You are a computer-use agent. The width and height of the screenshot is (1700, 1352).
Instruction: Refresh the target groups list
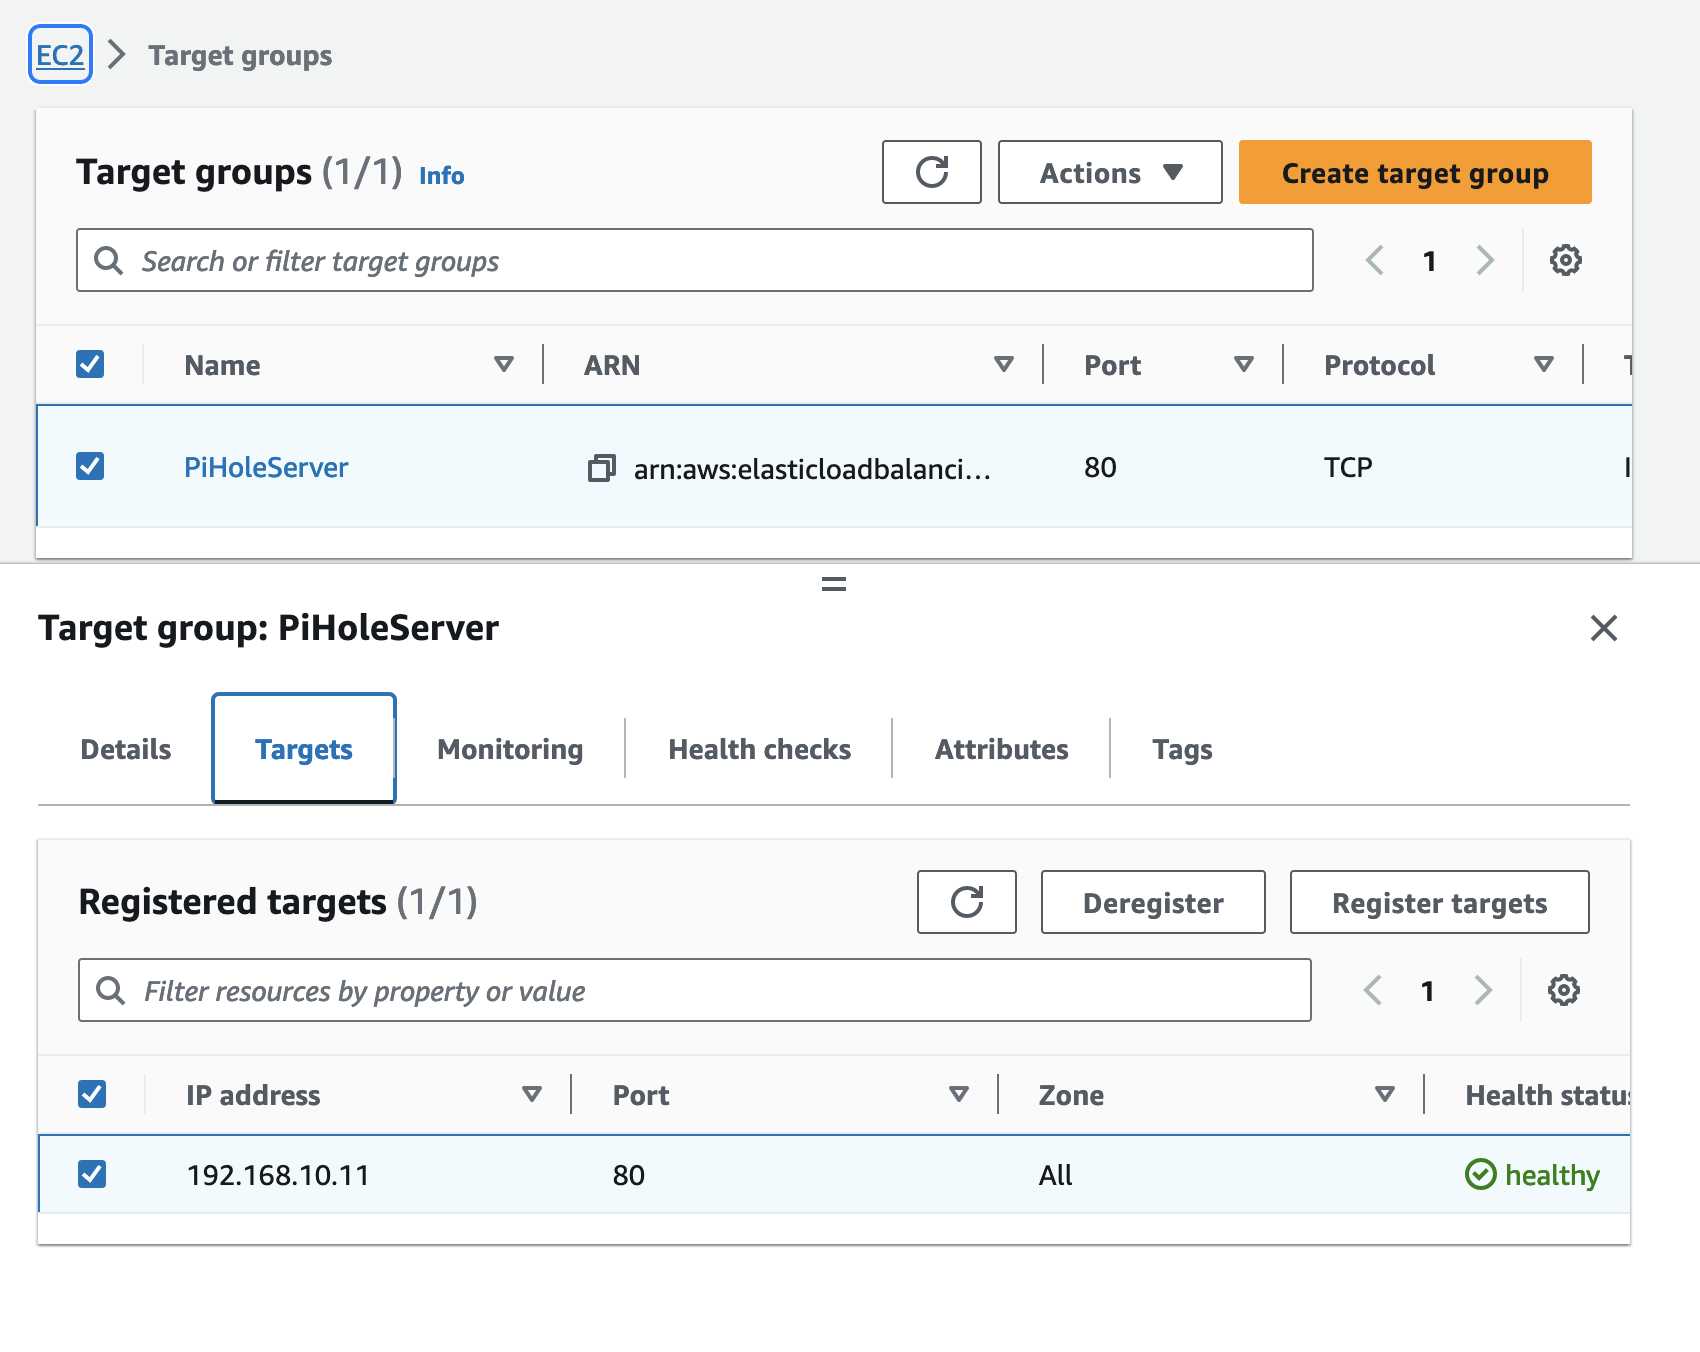tap(931, 172)
